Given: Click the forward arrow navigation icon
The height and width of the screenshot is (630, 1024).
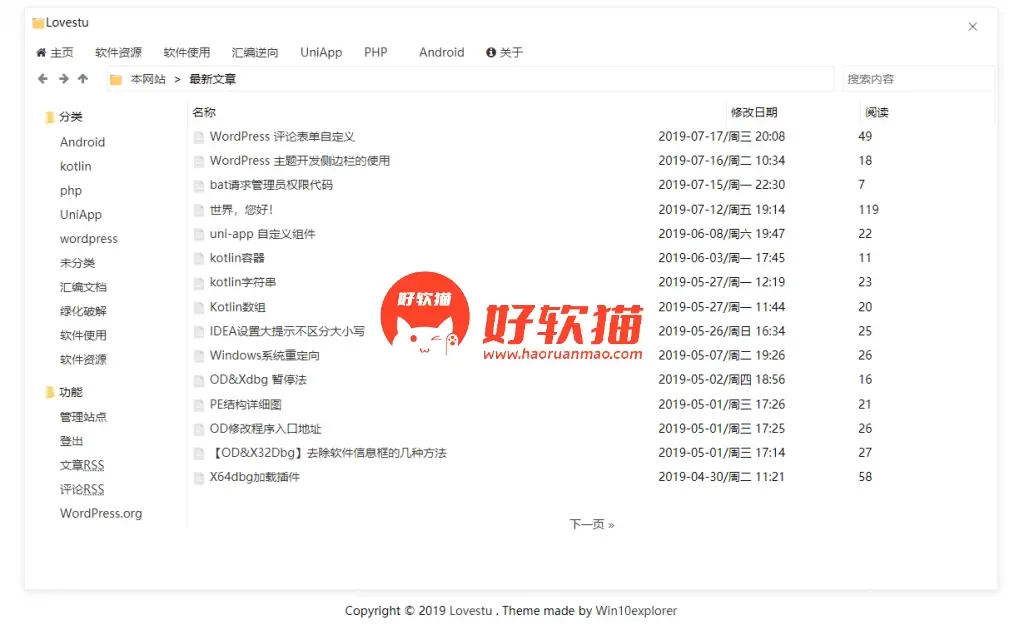Looking at the screenshot, I should click(x=63, y=79).
